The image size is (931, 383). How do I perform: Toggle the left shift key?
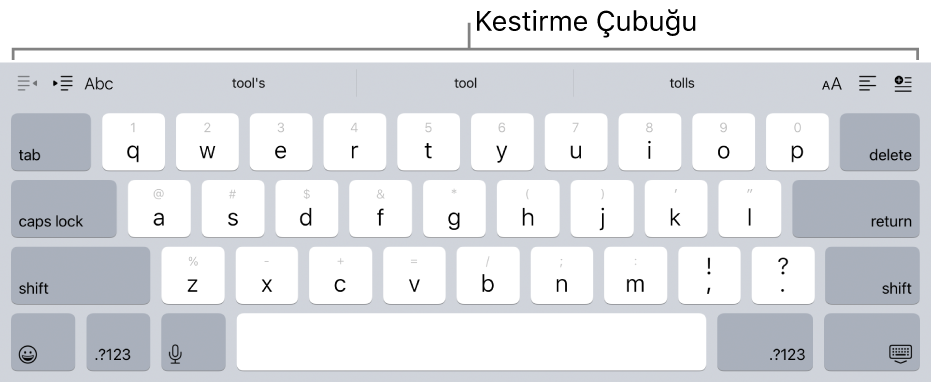(x=81, y=276)
